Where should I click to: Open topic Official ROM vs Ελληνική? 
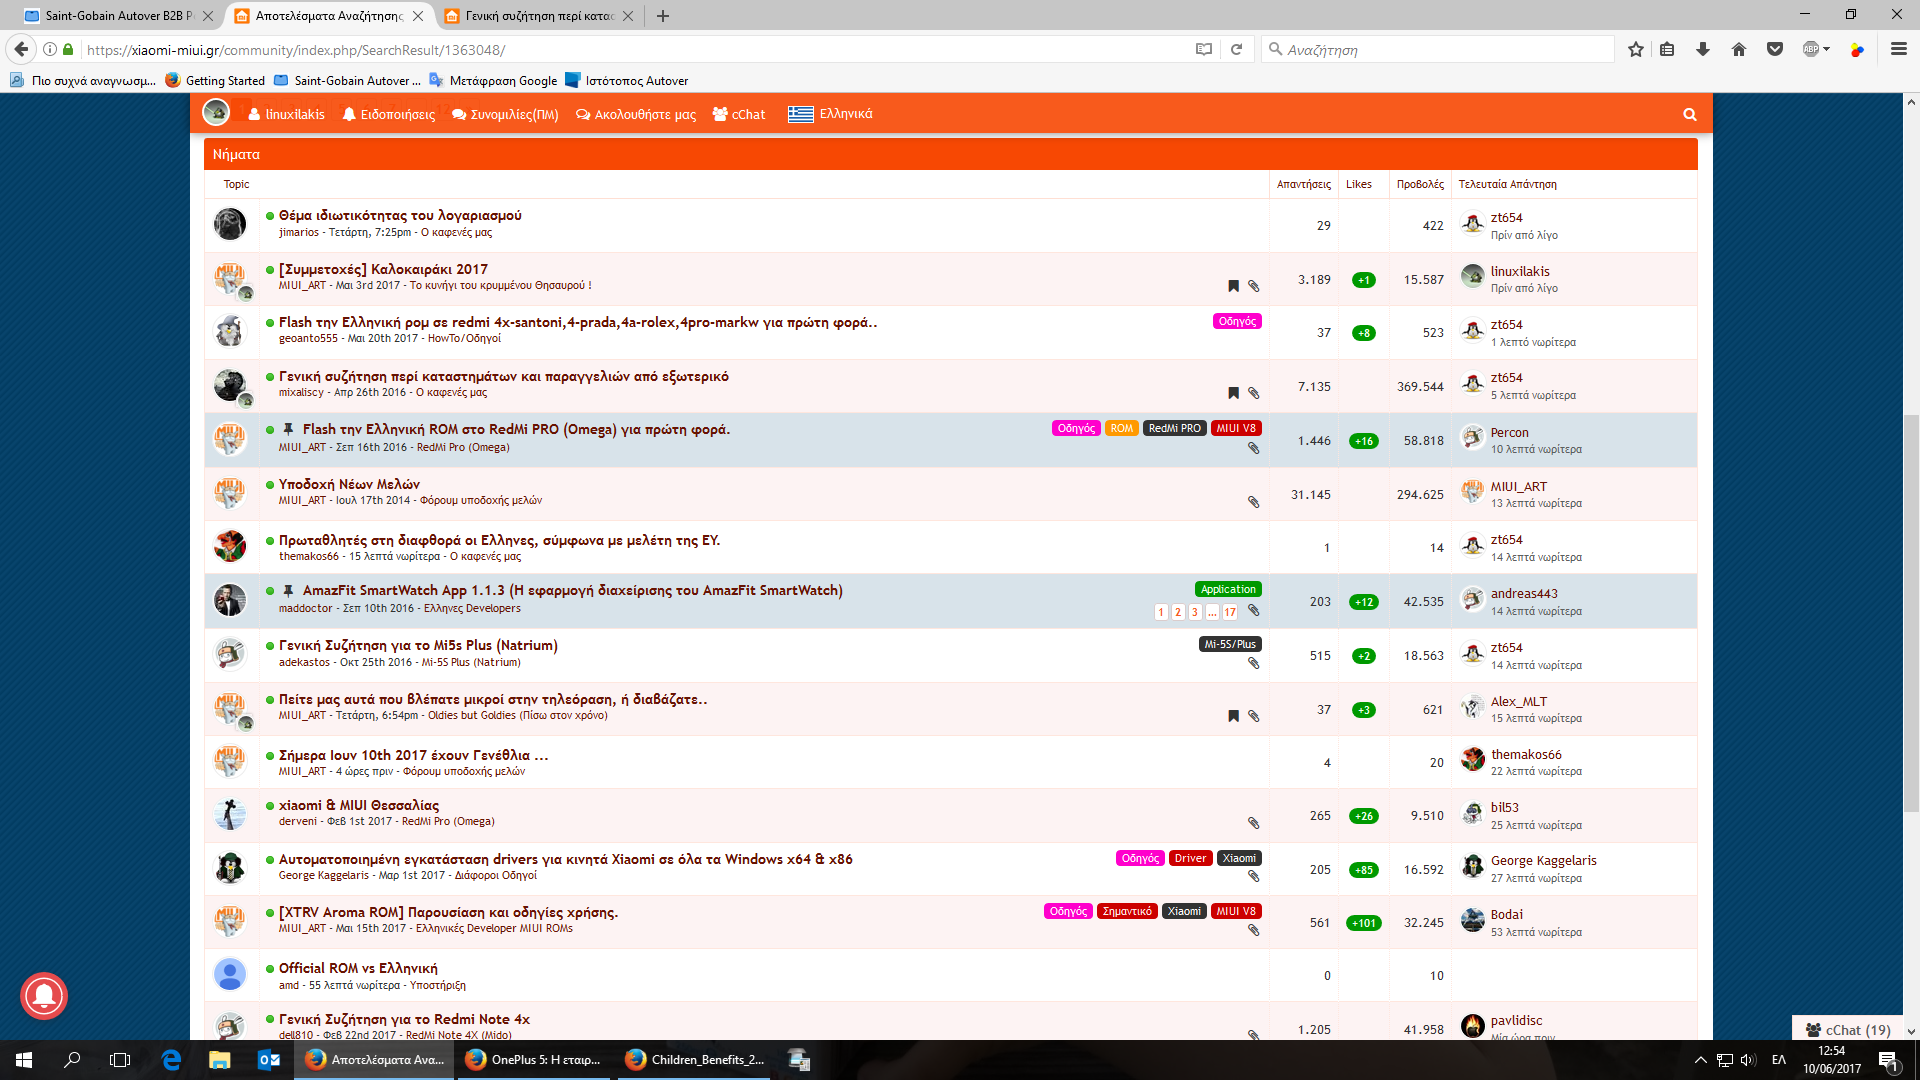358,968
